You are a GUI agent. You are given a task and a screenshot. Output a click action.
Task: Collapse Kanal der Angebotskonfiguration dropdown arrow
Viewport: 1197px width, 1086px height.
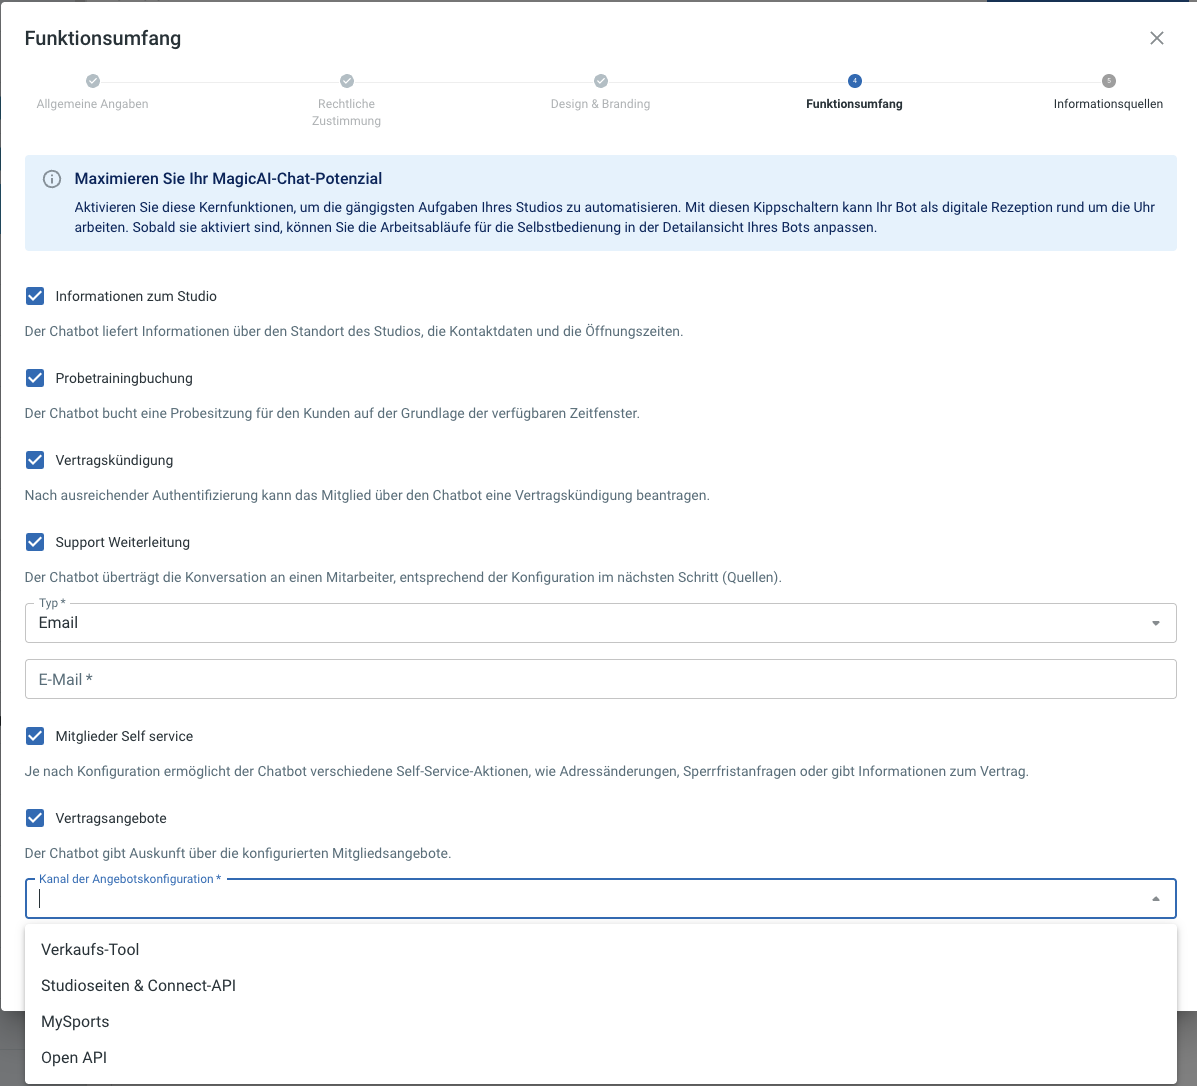1156,899
